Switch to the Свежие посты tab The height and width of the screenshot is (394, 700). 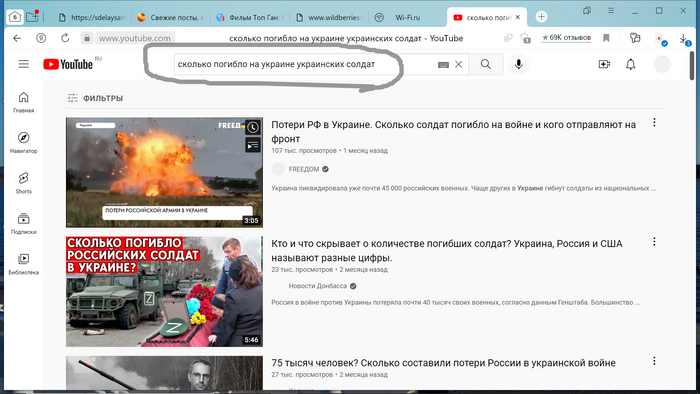point(170,17)
